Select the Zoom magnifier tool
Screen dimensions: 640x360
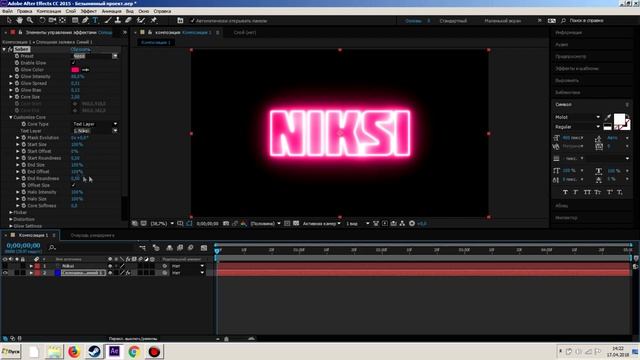click(x=30, y=20)
